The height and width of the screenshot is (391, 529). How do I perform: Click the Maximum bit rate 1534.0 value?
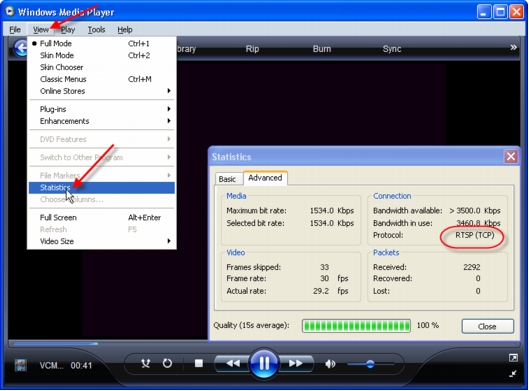tap(332, 211)
